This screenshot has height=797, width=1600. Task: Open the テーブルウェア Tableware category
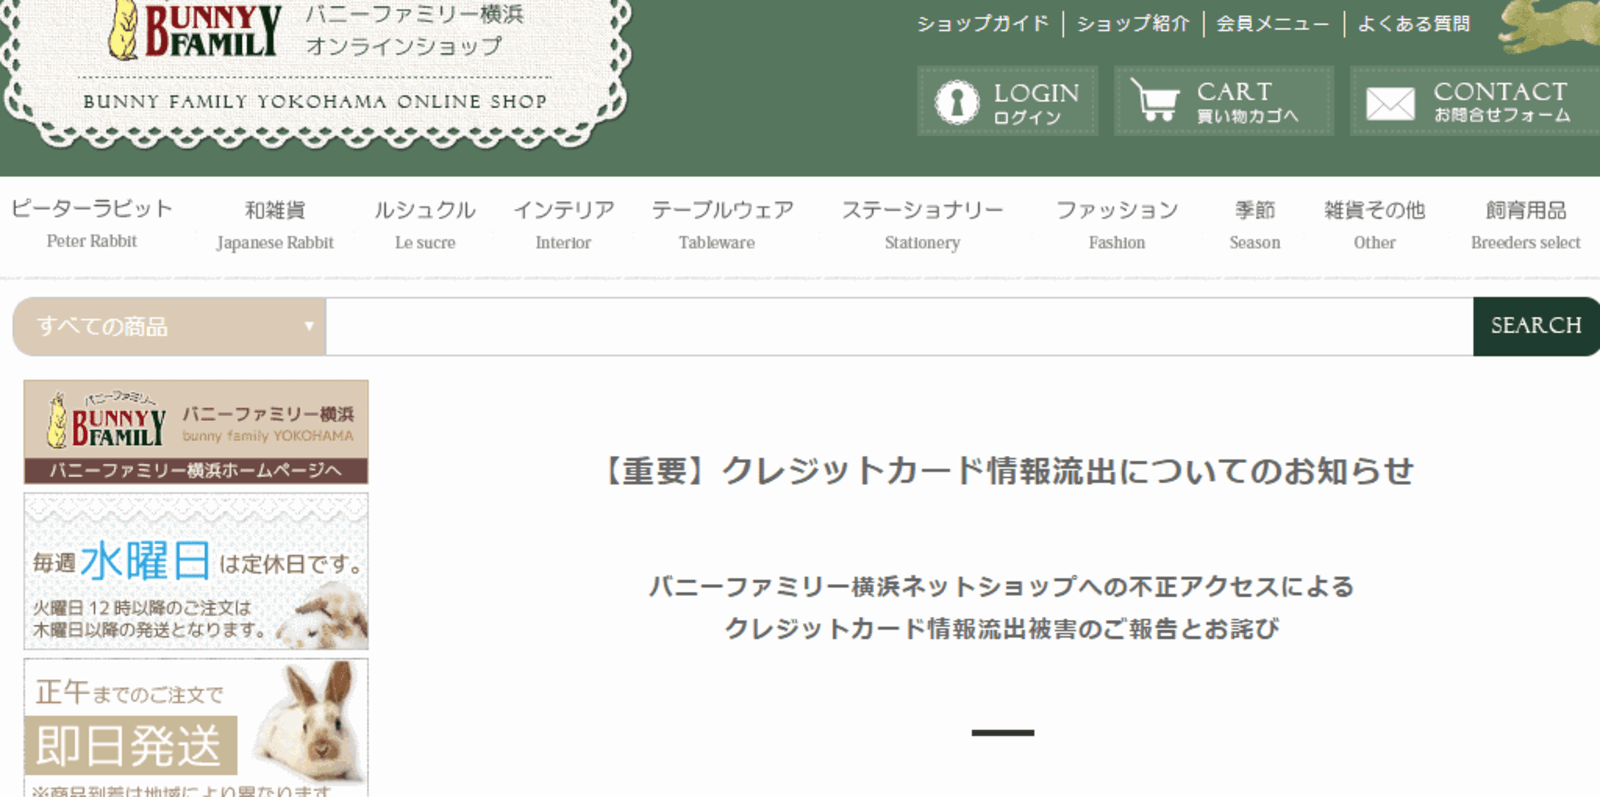point(722,225)
